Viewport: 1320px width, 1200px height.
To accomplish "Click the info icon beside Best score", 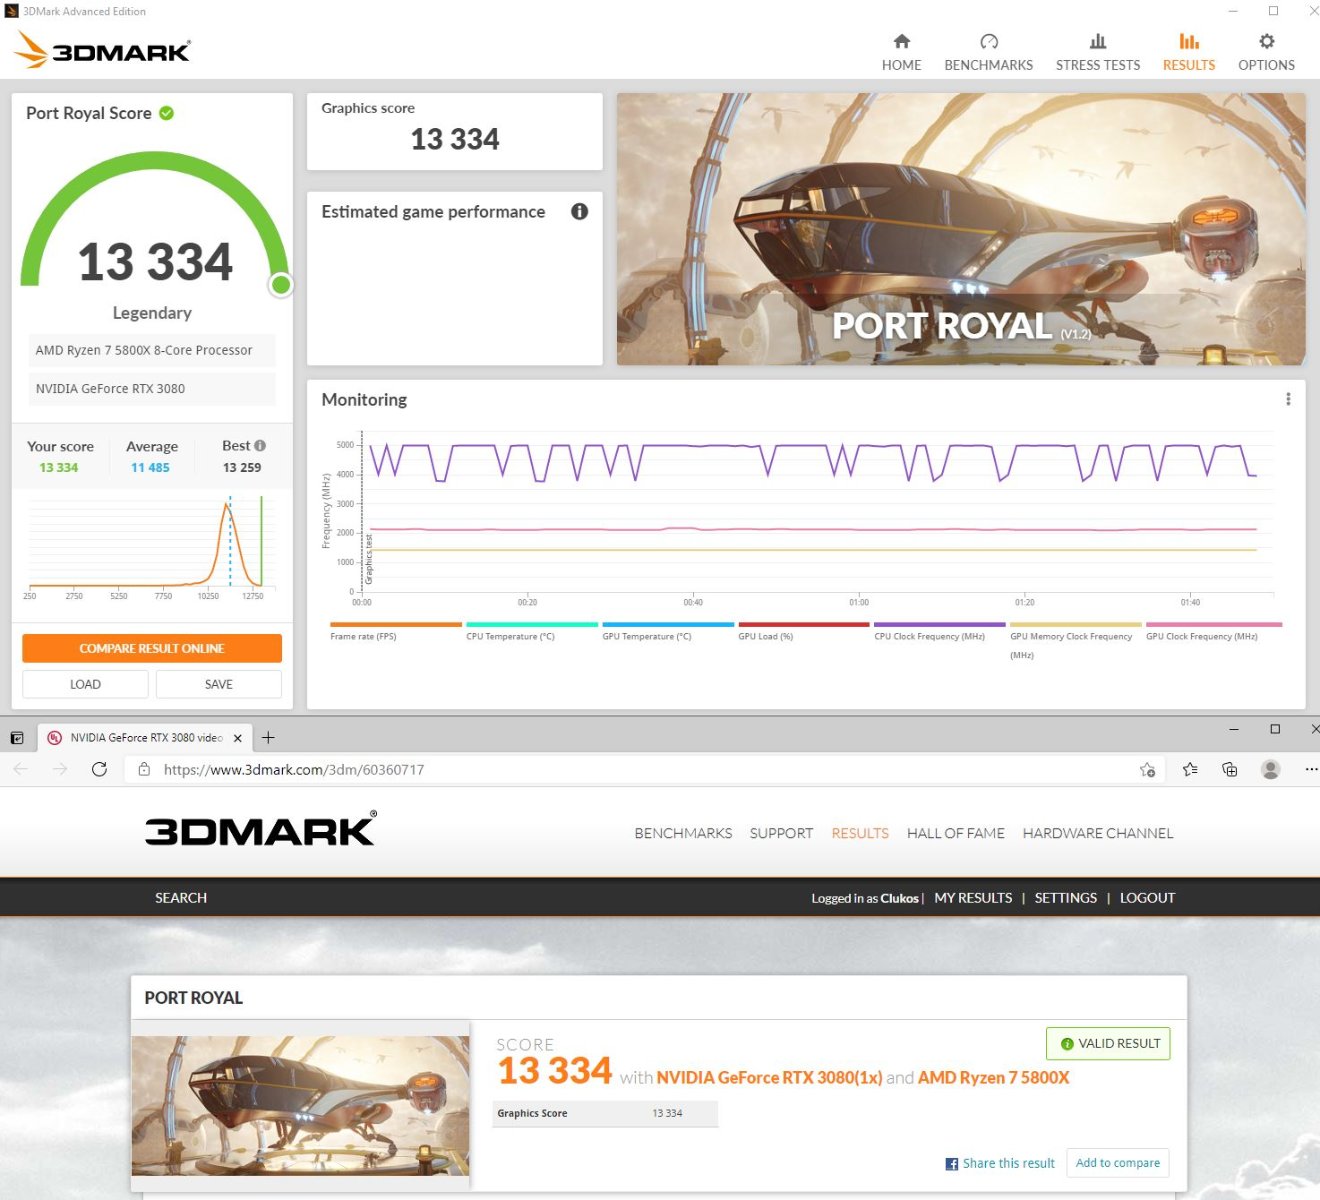I will 260,445.
